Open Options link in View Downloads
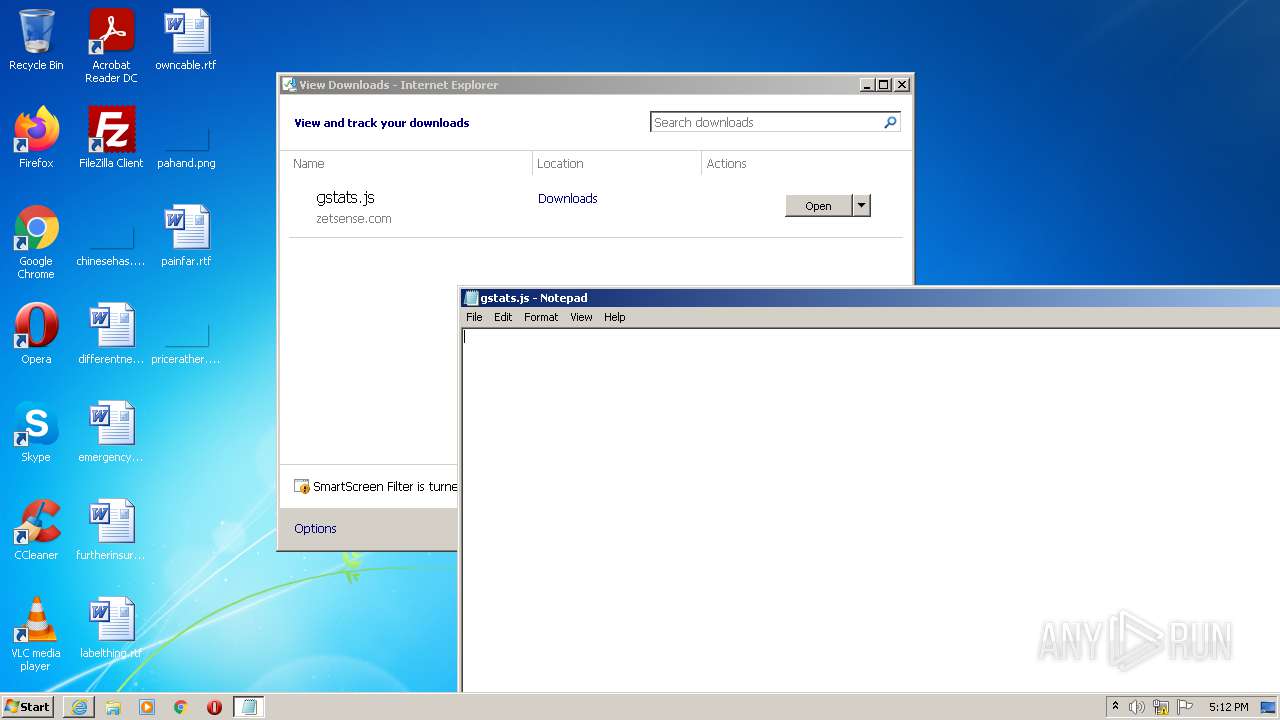The width and height of the screenshot is (1280, 720). coord(315,529)
